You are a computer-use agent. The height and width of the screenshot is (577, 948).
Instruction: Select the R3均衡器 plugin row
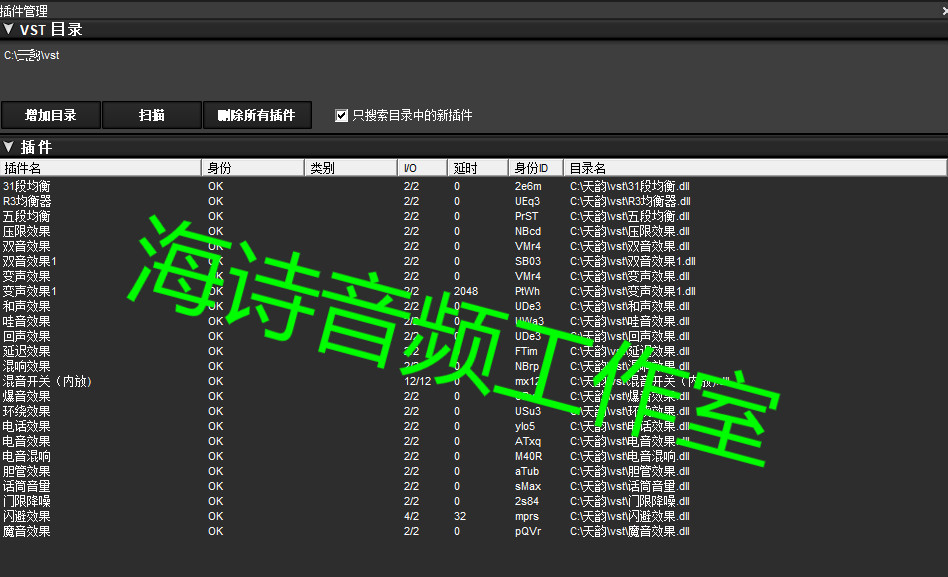[474, 201]
